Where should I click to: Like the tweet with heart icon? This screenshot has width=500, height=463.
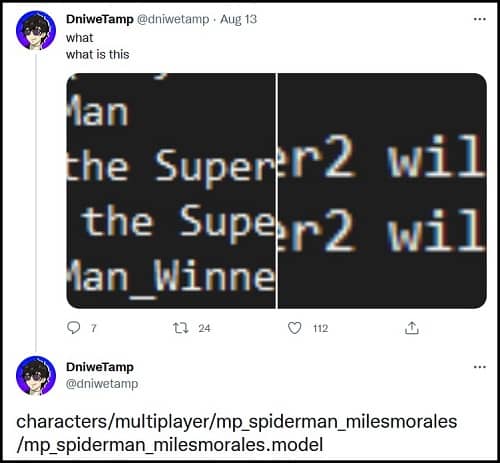295,328
